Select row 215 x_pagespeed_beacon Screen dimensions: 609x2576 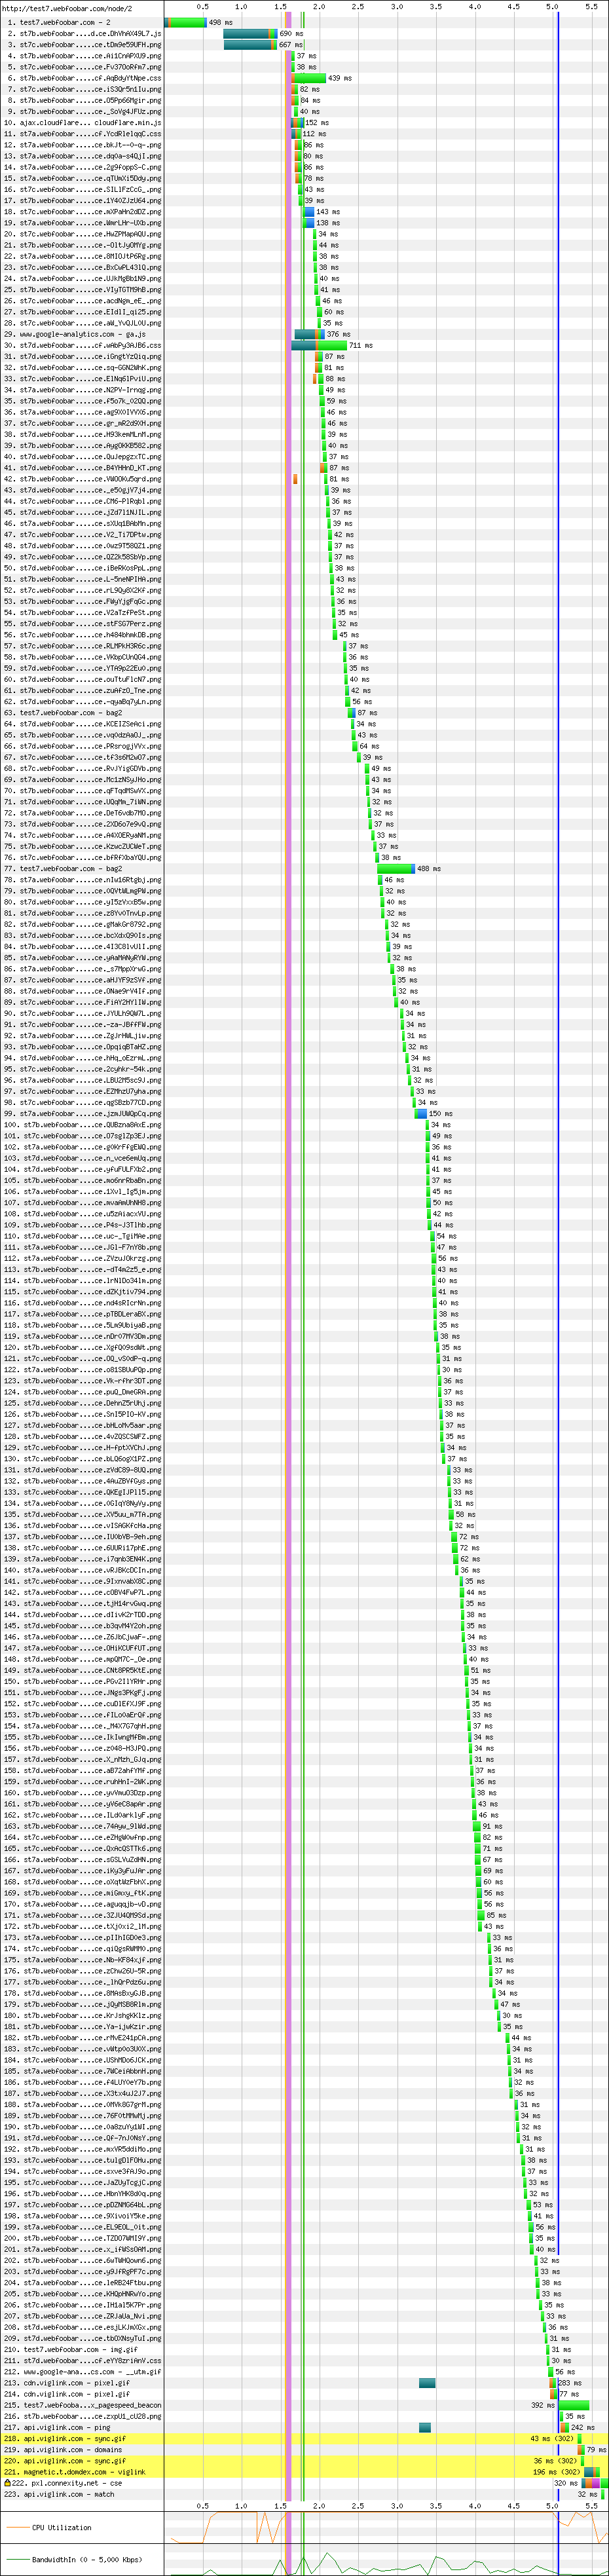coord(82,2405)
